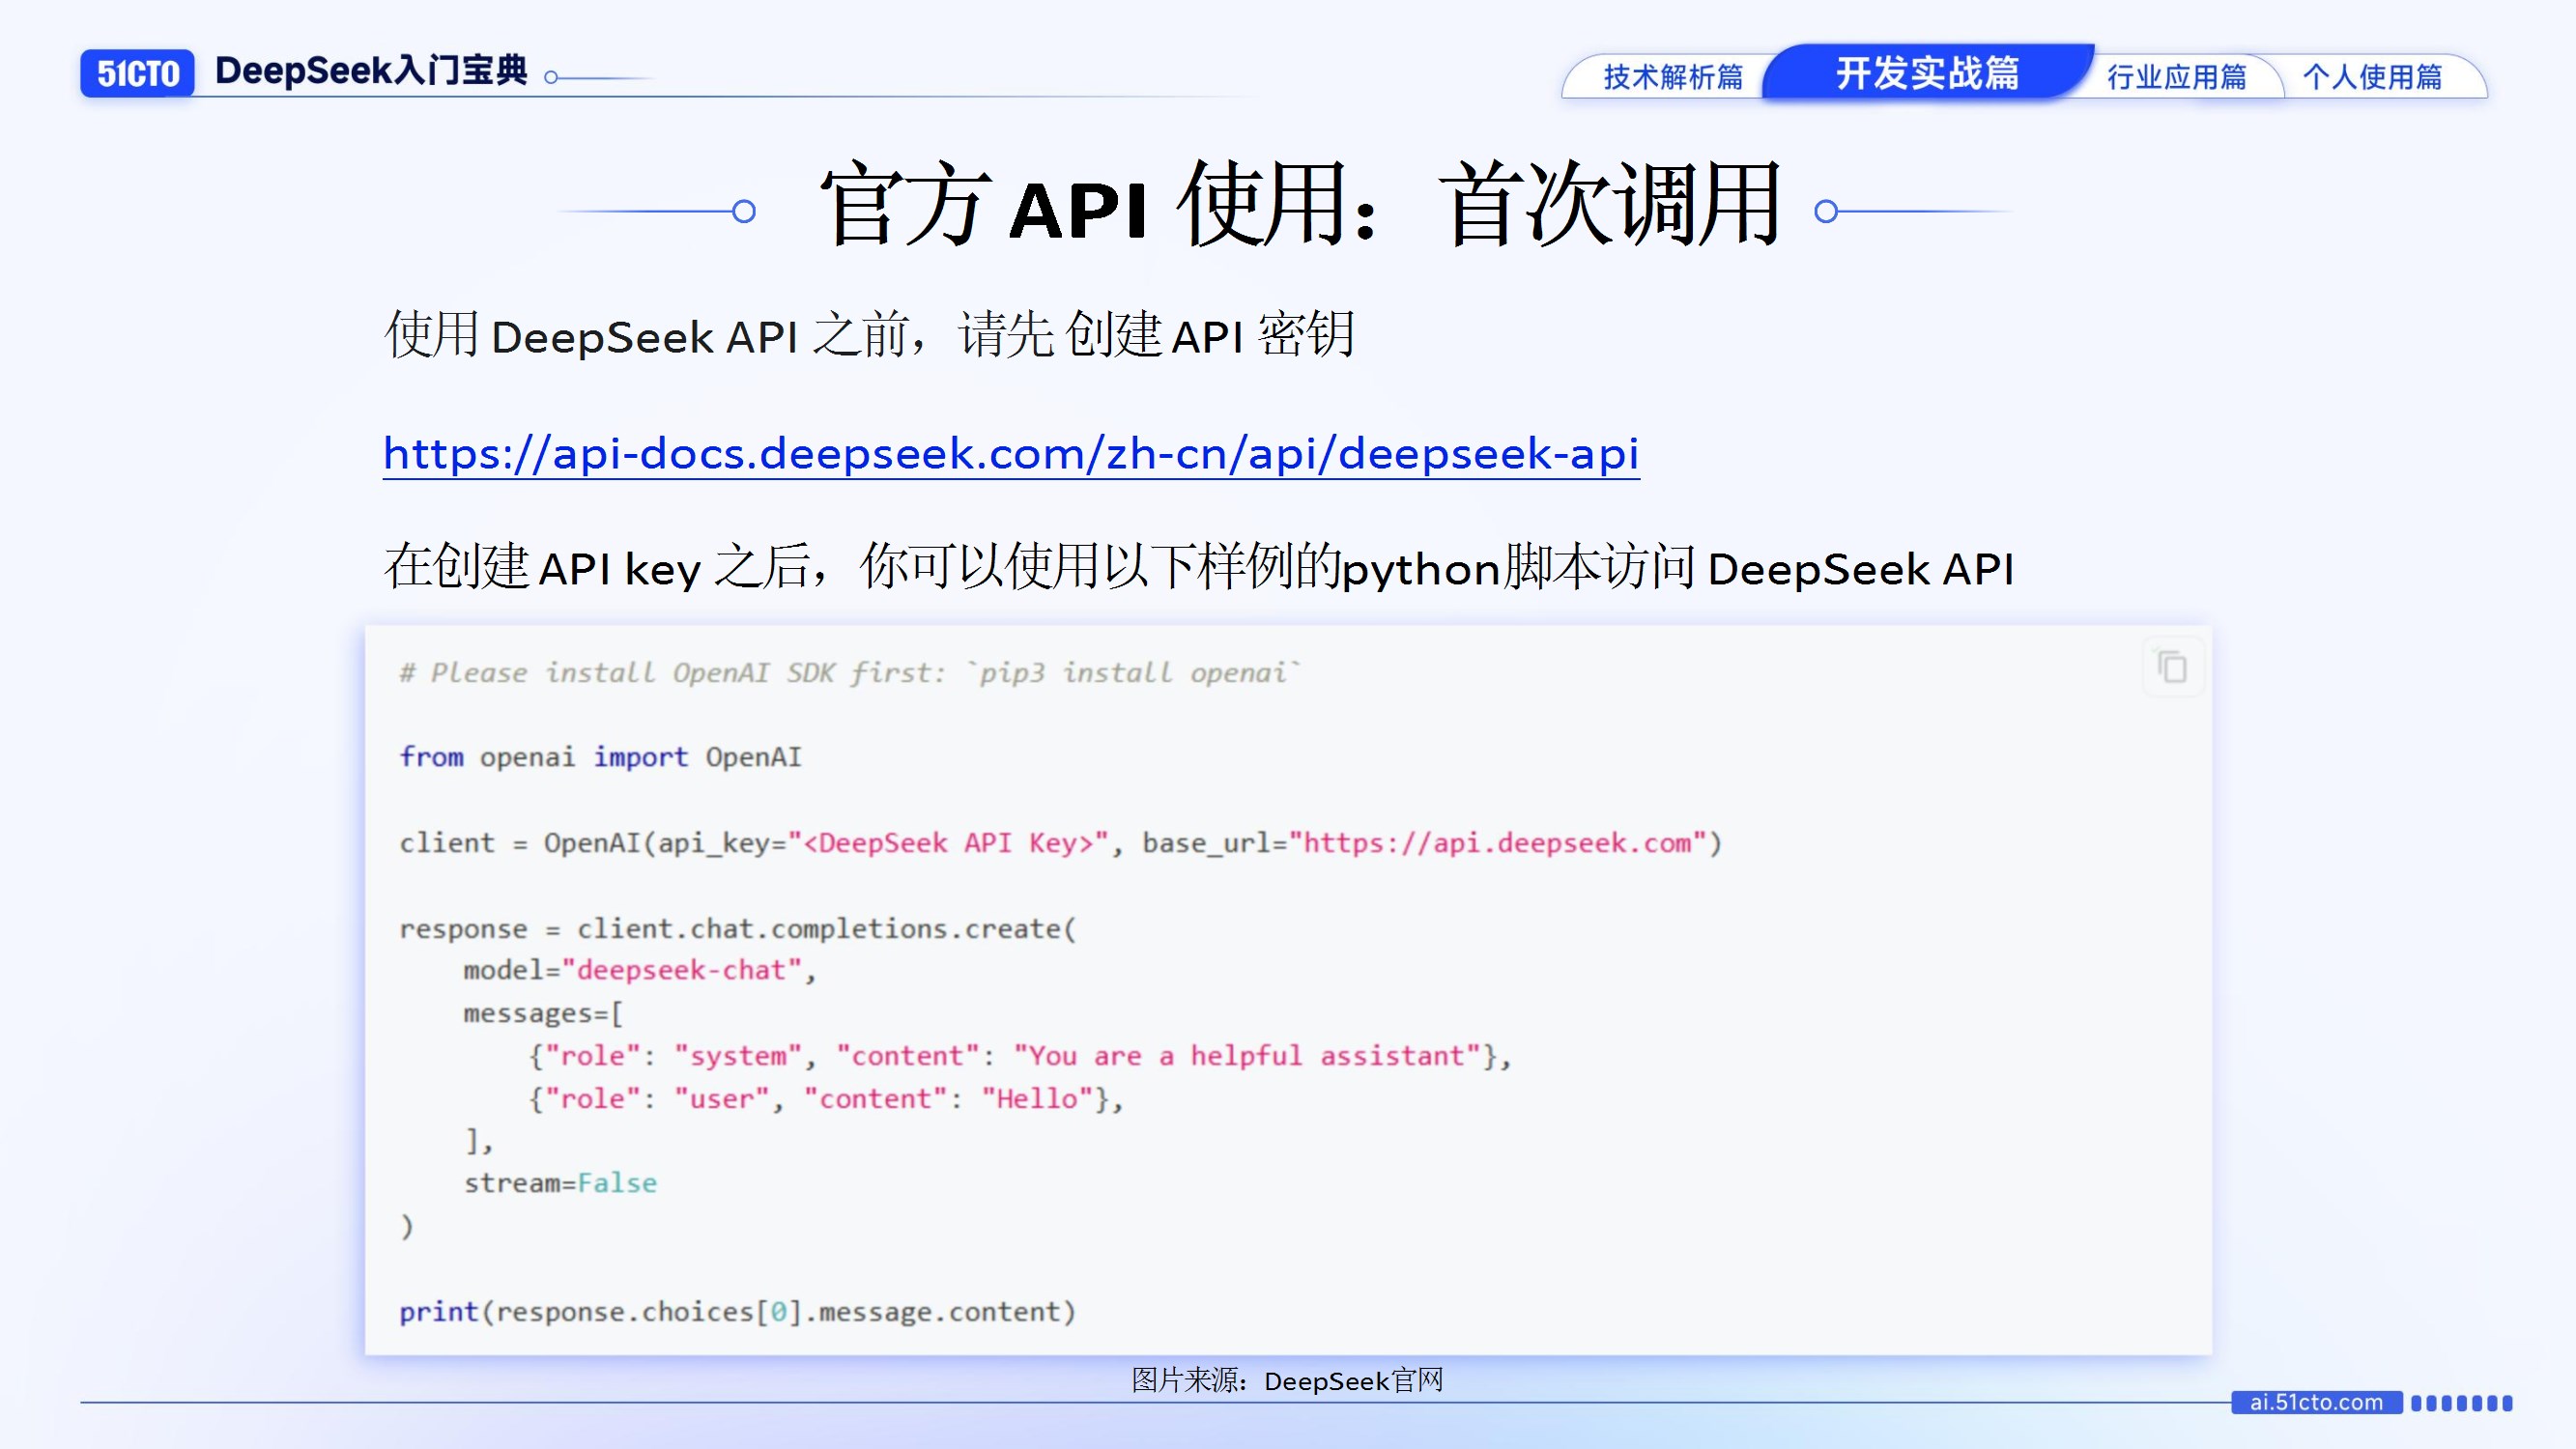
Task: Click the circle marker left of slide title
Action: [x=743, y=211]
